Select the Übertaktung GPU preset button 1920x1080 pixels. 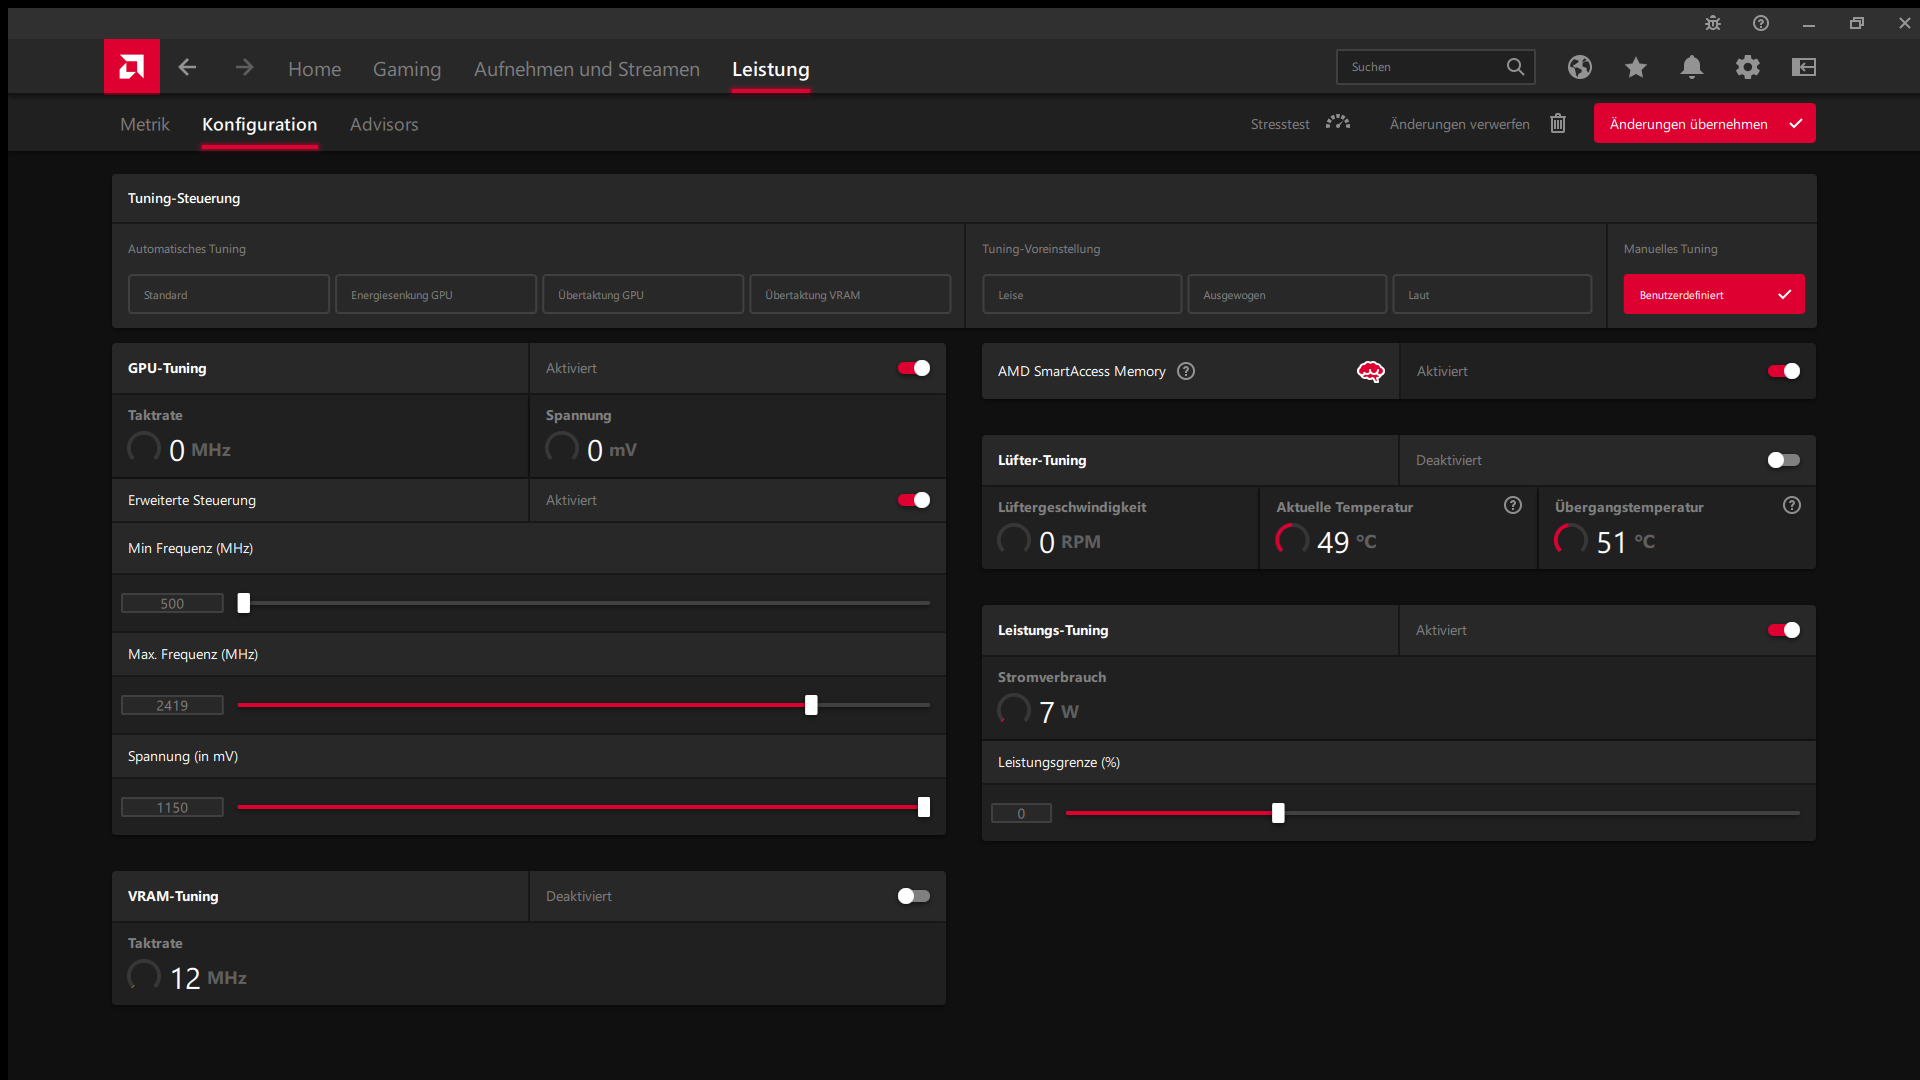(x=642, y=295)
